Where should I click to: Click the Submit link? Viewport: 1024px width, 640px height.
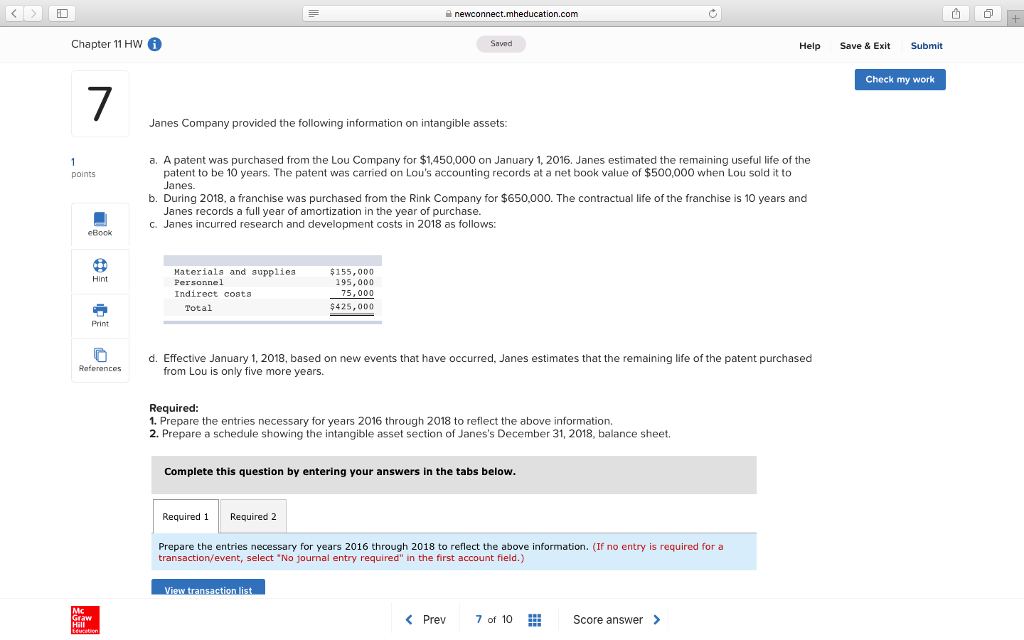pyautogui.click(x=926, y=46)
